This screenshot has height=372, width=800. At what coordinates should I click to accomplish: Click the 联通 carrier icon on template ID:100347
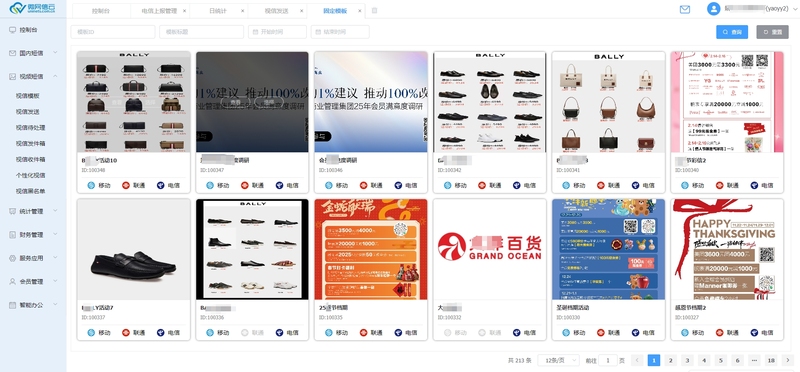click(244, 185)
